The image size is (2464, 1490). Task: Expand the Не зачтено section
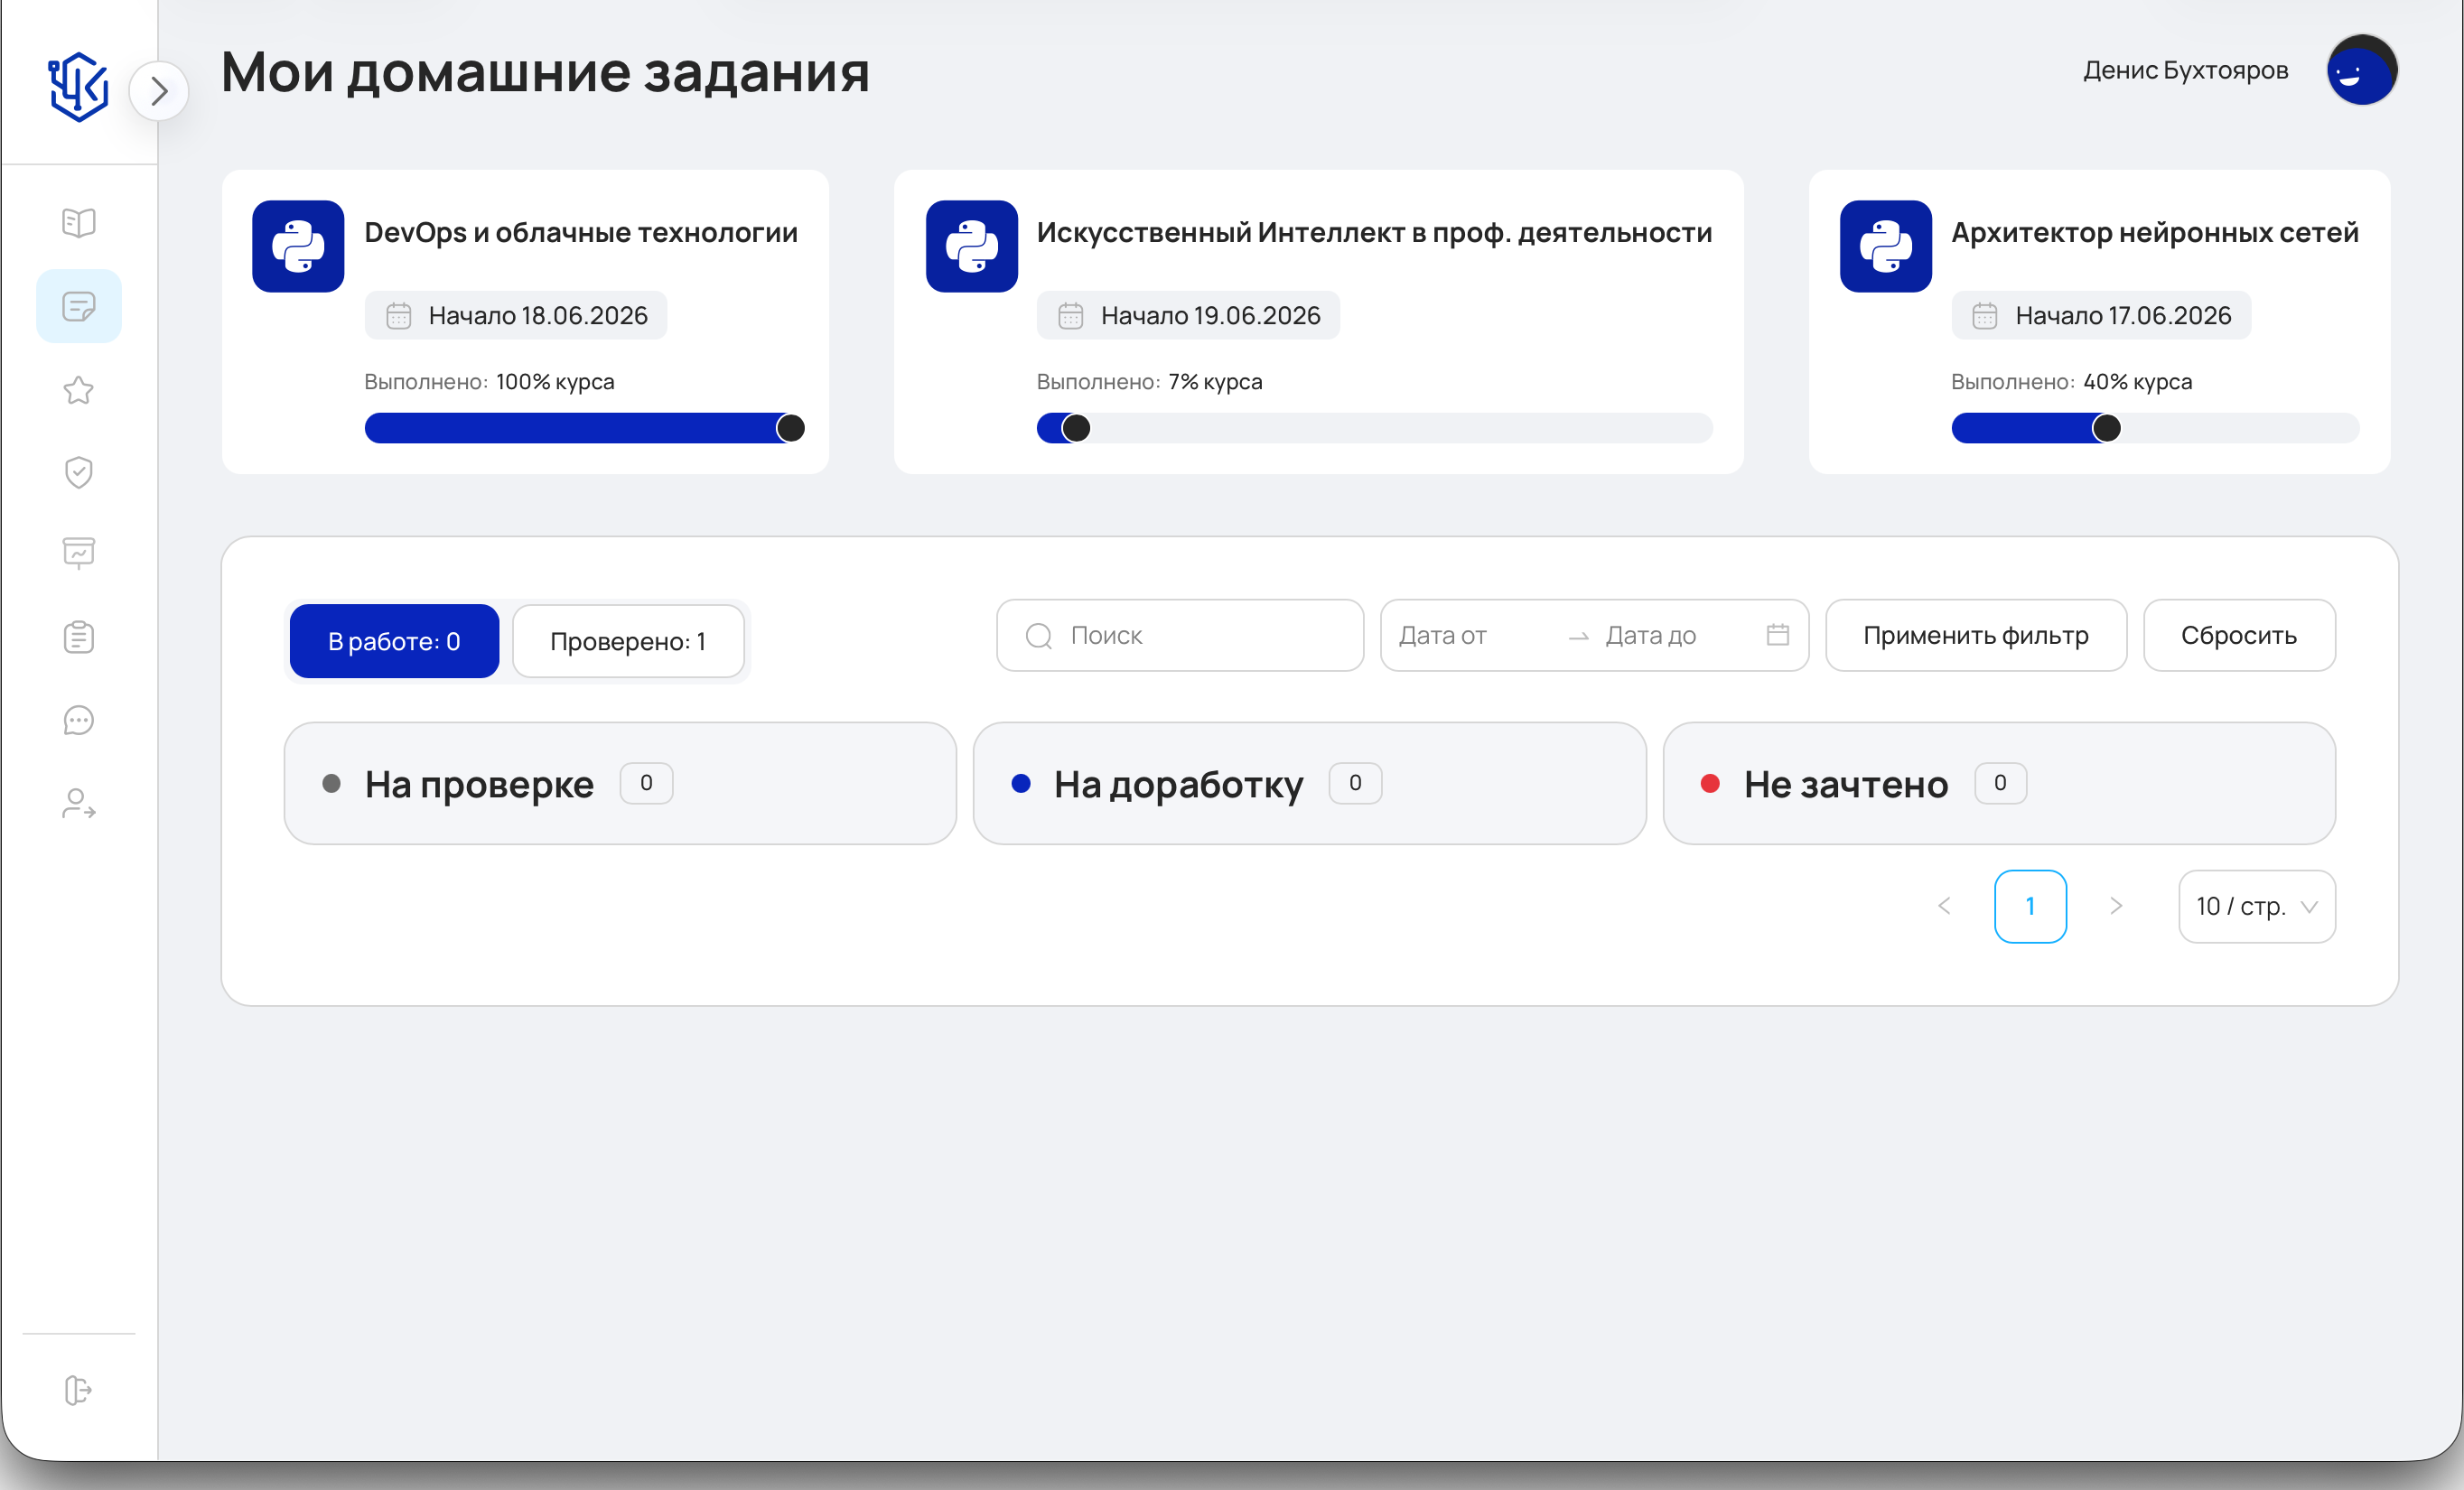tap(1998, 783)
